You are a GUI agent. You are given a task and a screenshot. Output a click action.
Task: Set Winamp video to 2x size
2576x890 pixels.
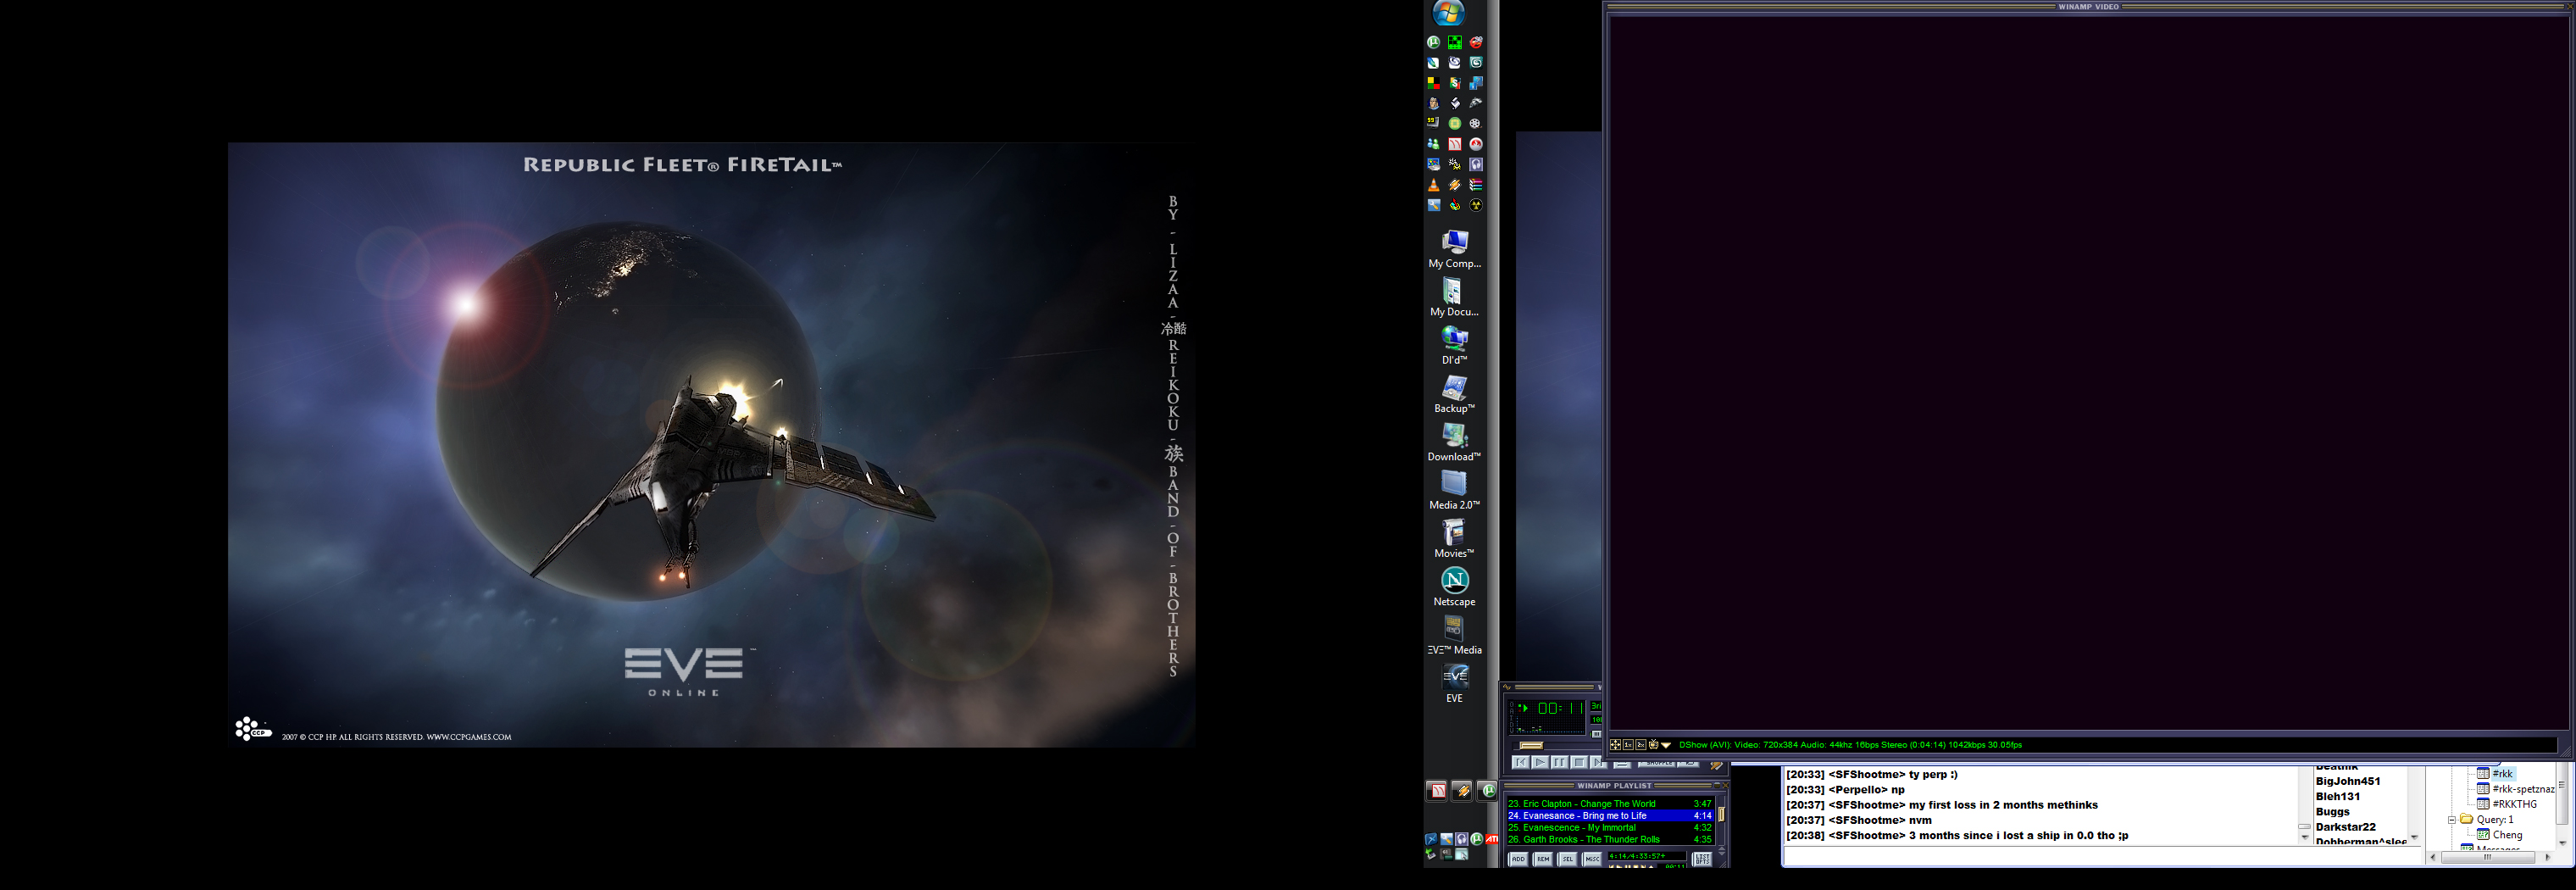[x=1641, y=745]
